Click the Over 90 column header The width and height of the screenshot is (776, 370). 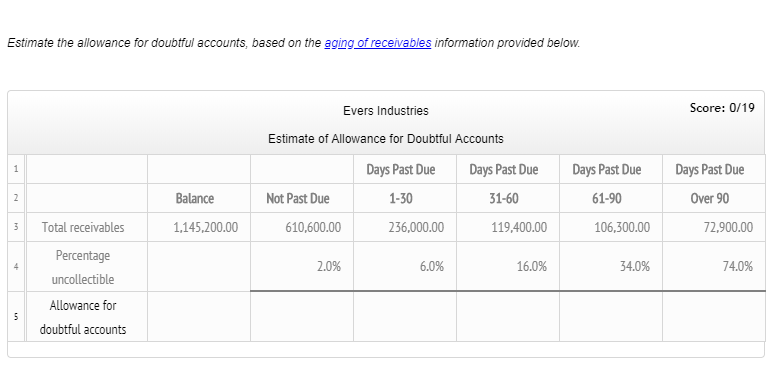coord(710,198)
